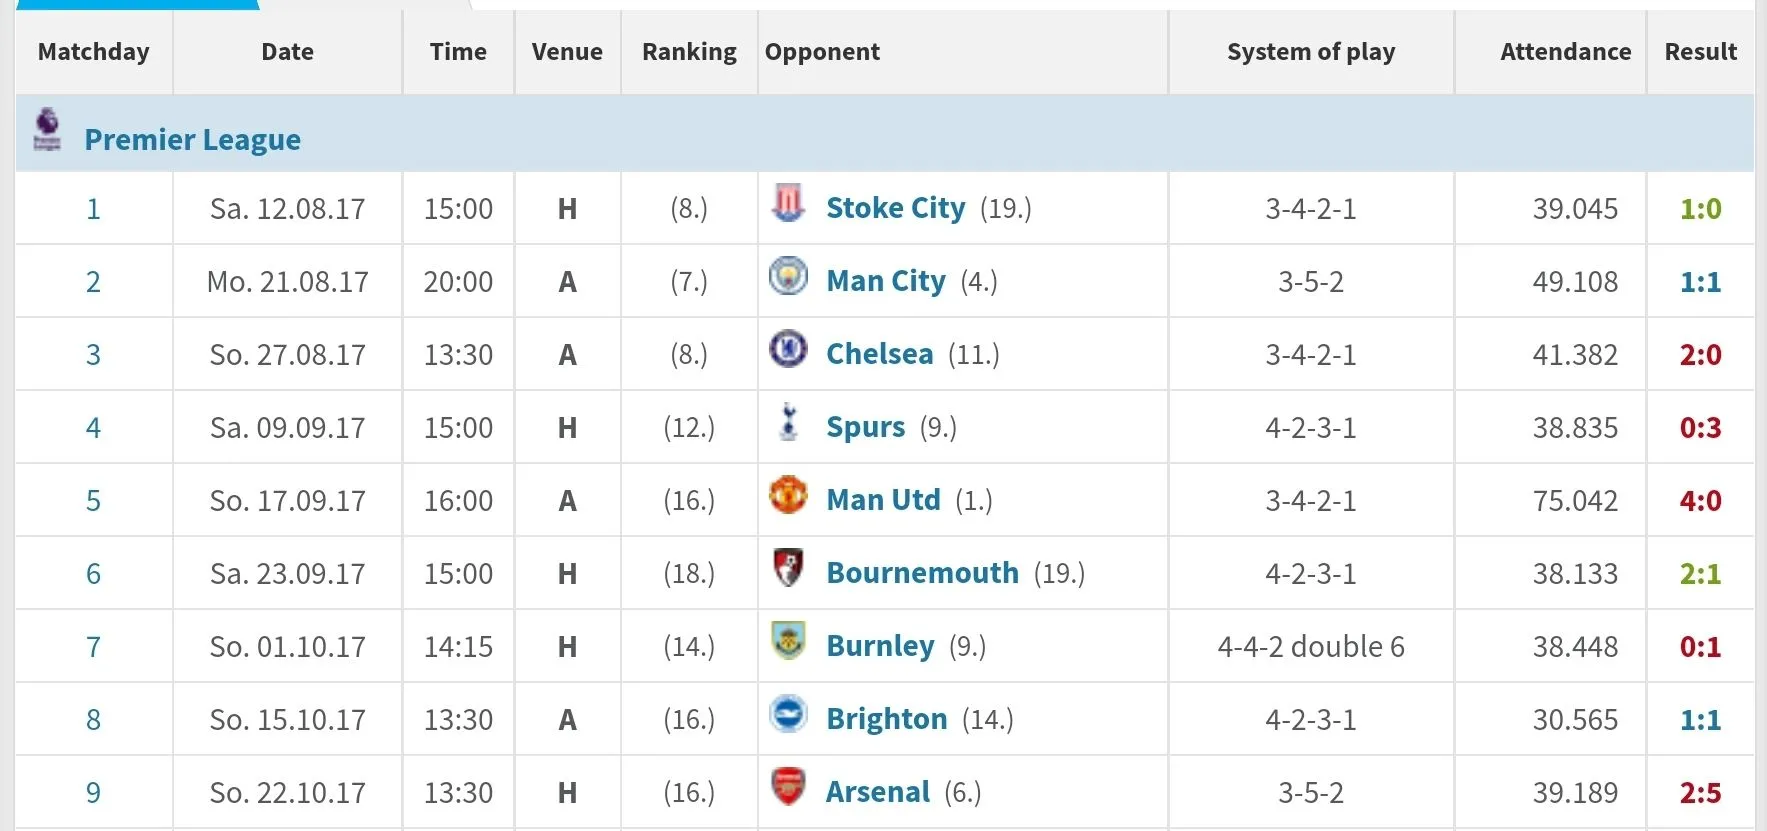Viewport: 1767px width, 831px height.
Task: Click the Stoke City club crest
Action: (788, 203)
